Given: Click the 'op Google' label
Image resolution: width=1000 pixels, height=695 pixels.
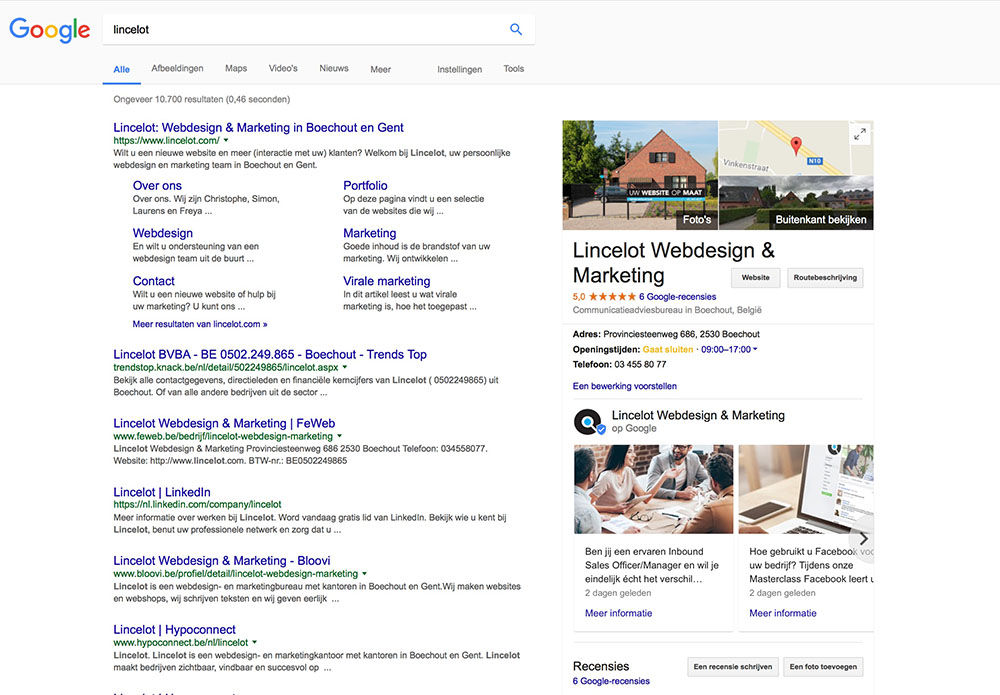Looking at the screenshot, I should click(634, 428).
